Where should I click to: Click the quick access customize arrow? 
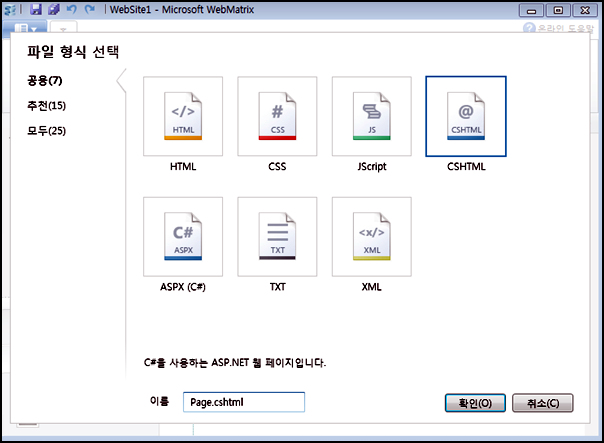click(63, 29)
